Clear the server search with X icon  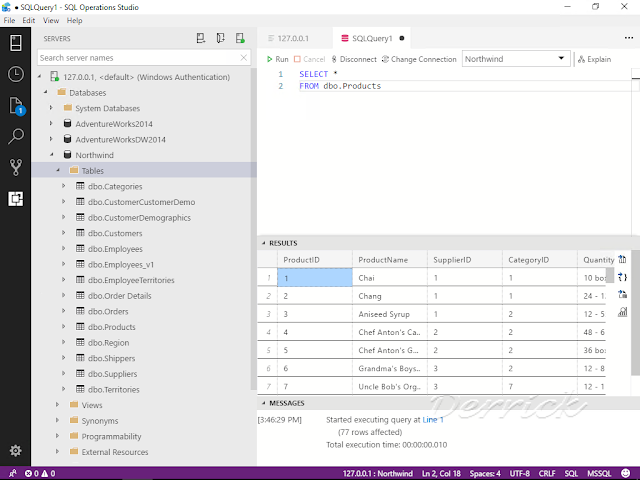click(x=244, y=58)
